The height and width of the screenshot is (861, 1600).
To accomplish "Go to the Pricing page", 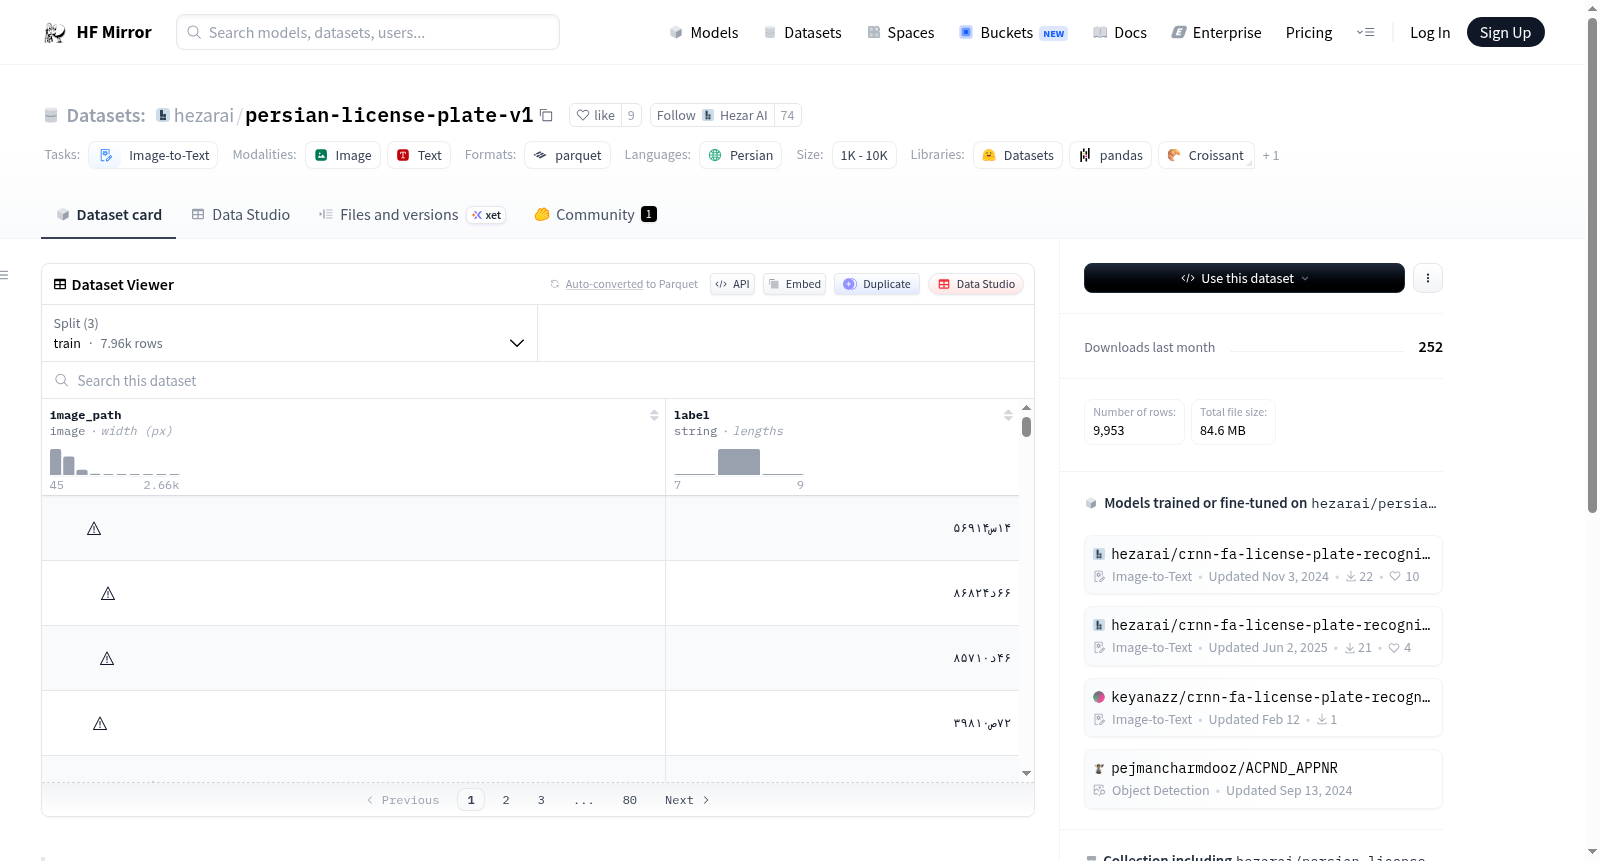I will click(x=1309, y=33).
